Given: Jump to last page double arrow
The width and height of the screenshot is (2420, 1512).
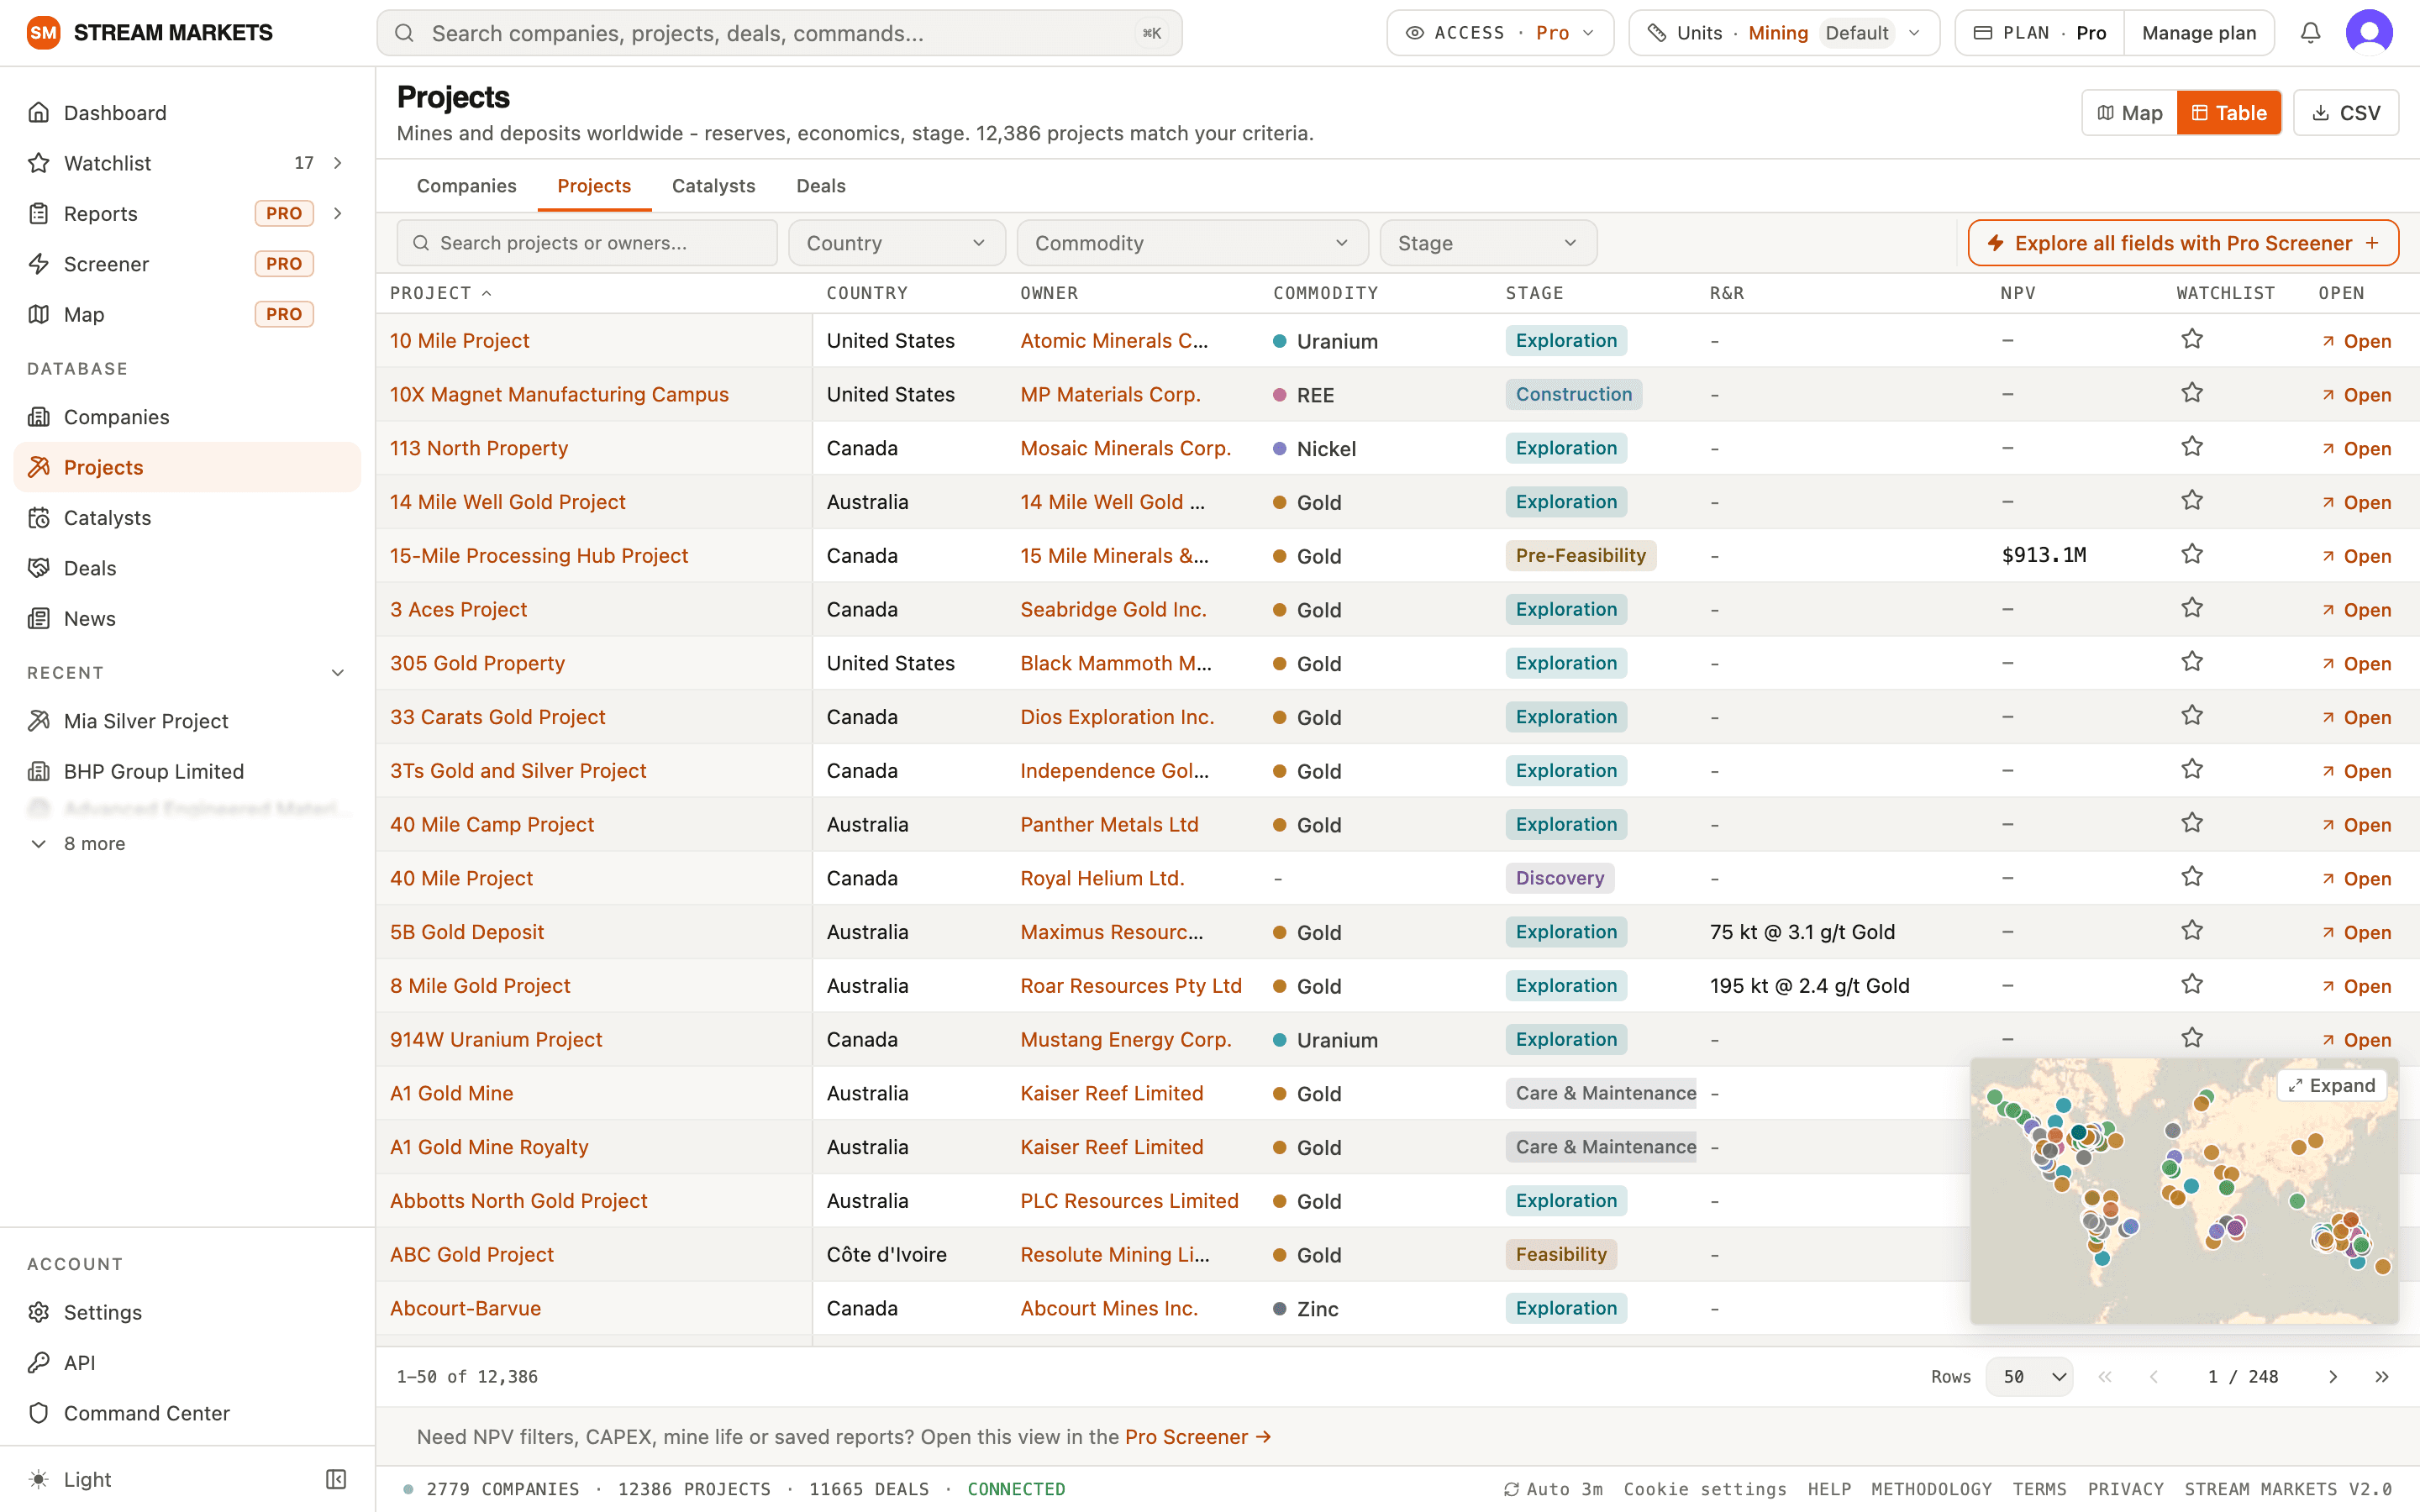Looking at the screenshot, I should click(2382, 1377).
